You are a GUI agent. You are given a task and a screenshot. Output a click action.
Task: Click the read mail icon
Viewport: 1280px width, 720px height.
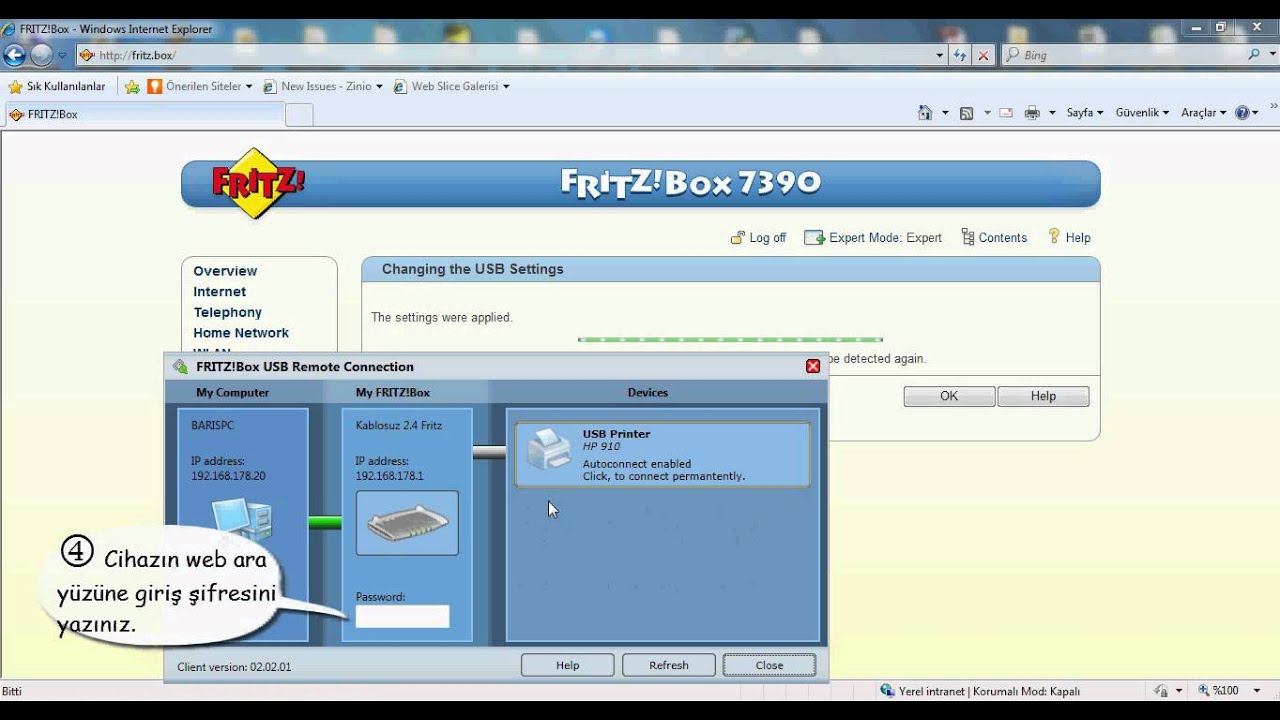1006,113
